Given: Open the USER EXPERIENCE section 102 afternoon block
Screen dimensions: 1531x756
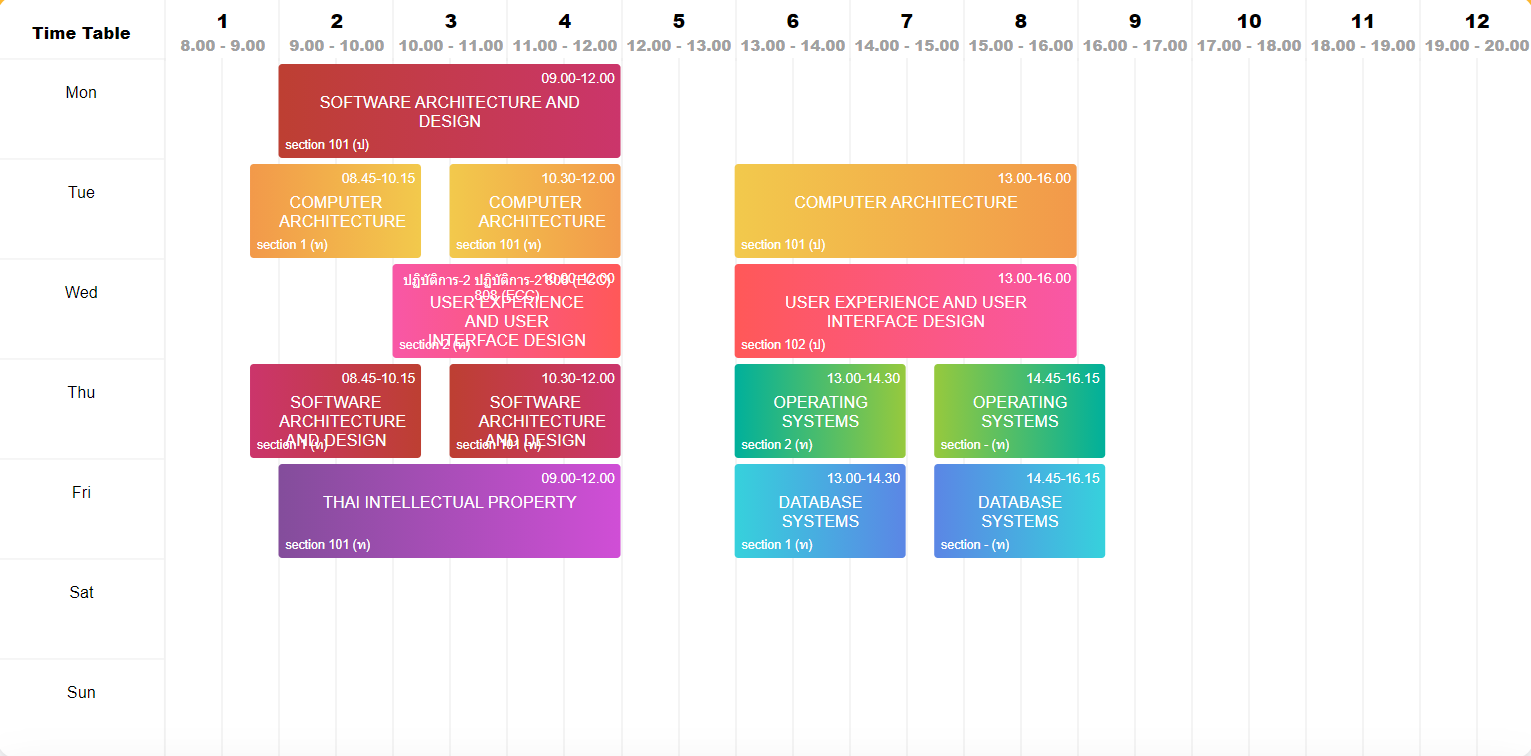Looking at the screenshot, I should pos(905,310).
